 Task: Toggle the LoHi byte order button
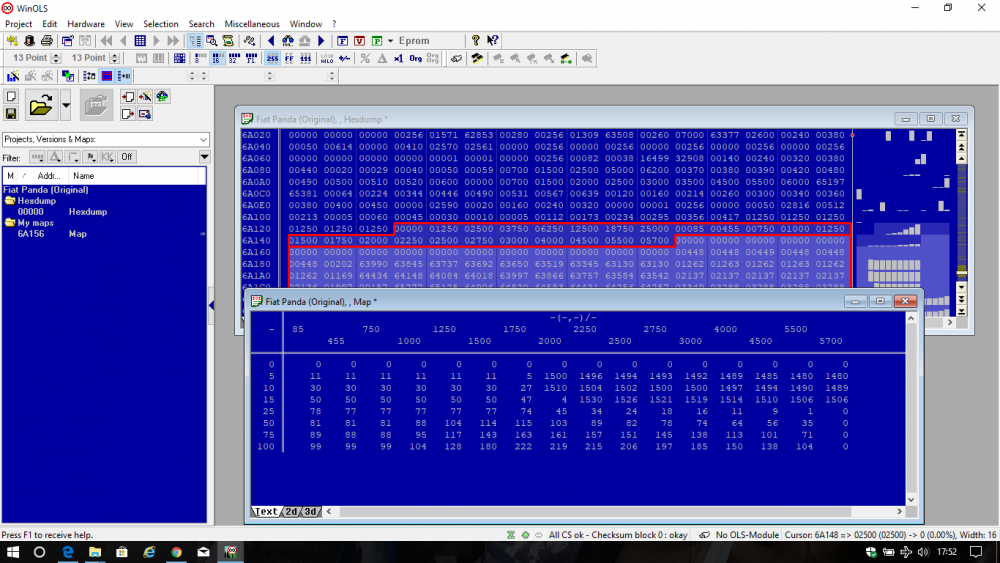pos(327,59)
